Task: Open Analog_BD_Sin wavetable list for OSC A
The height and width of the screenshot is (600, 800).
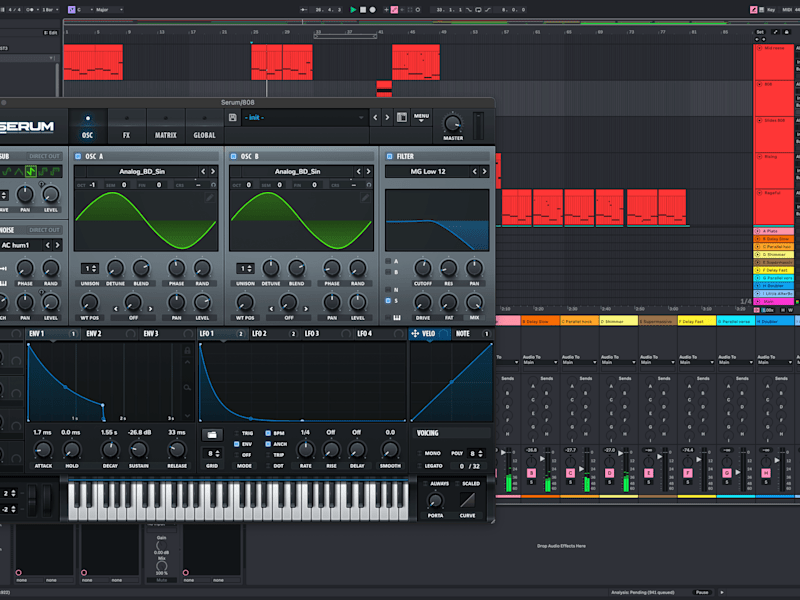Action: point(142,171)
